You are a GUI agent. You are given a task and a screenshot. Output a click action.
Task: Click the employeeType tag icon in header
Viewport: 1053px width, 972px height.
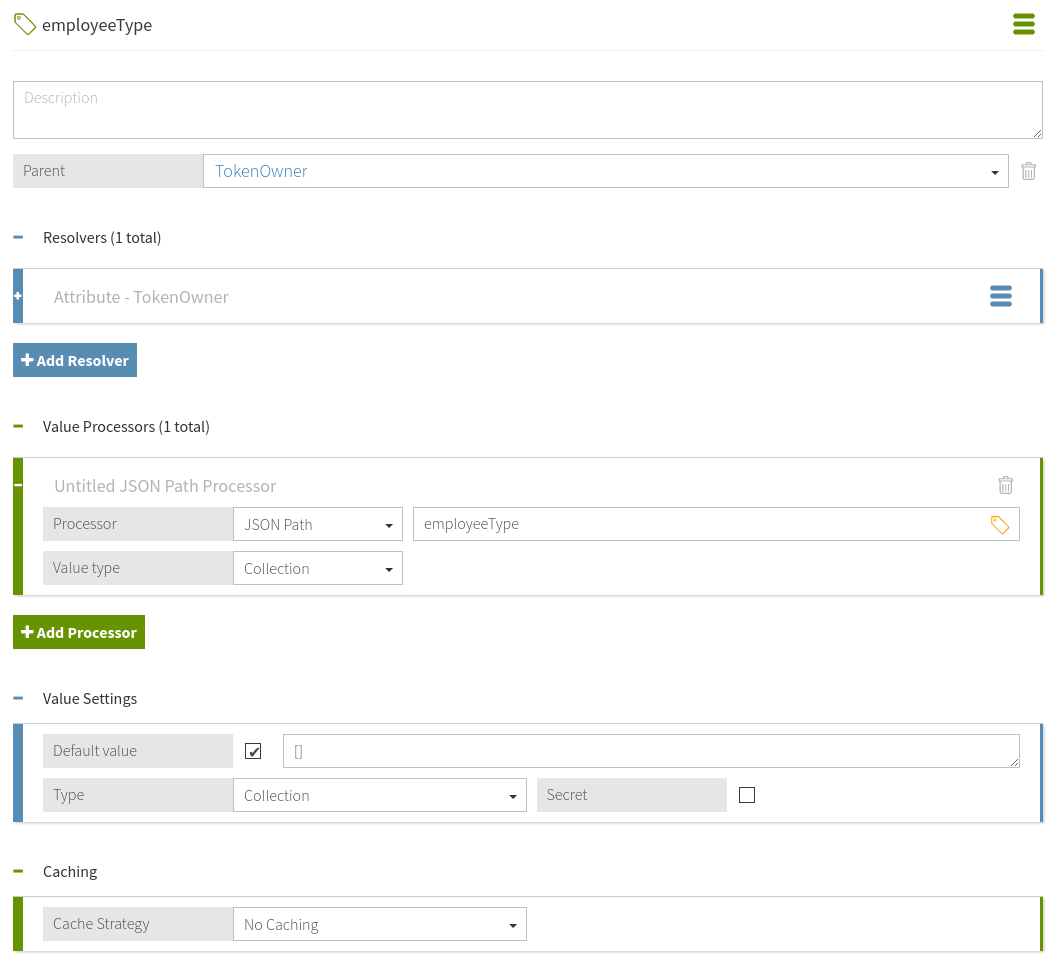(25, 24)
